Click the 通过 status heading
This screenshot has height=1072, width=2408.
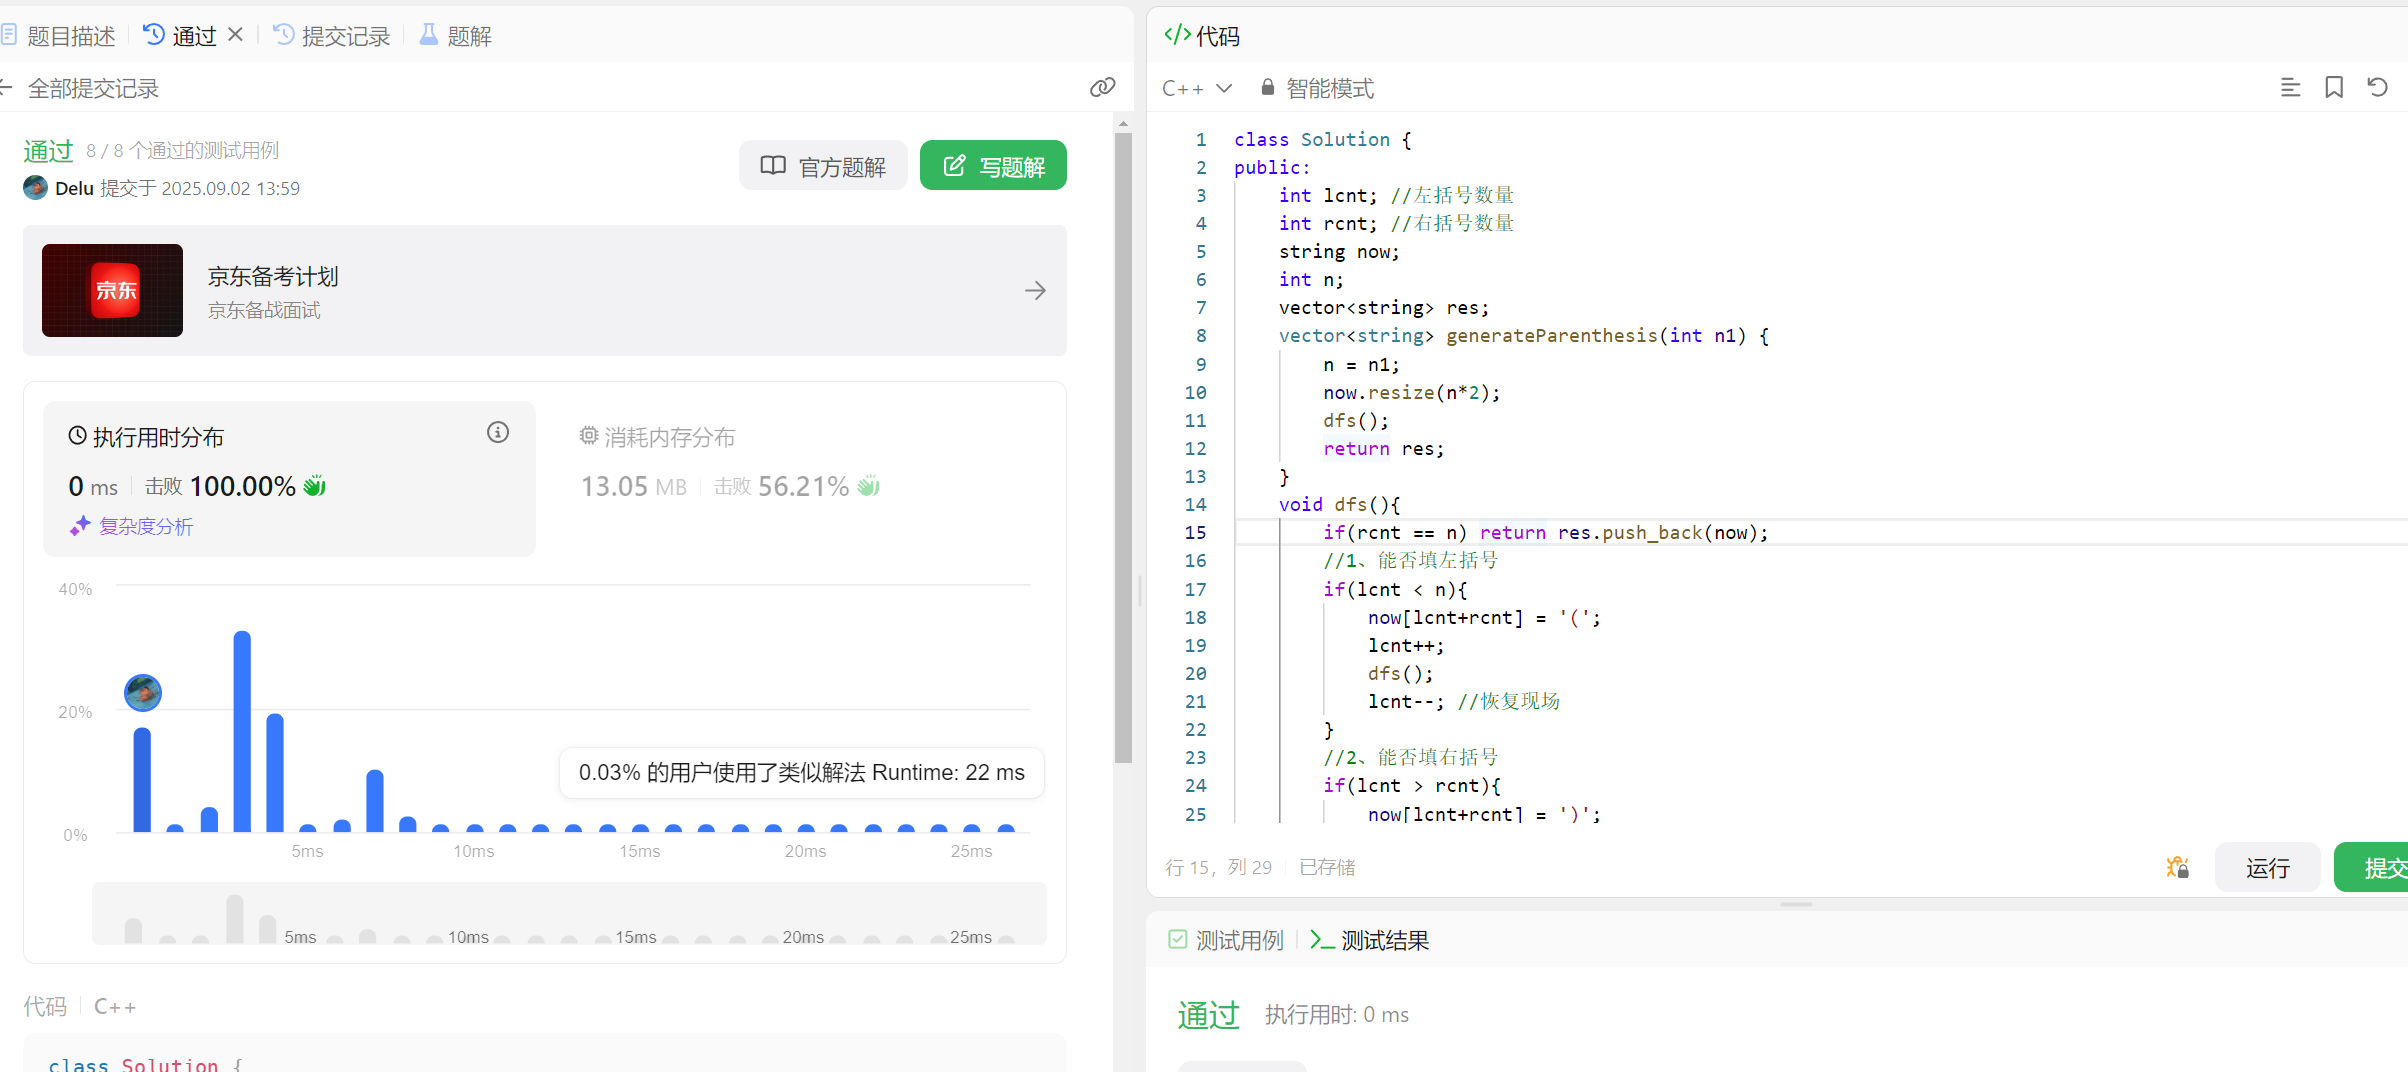(48, 151)
